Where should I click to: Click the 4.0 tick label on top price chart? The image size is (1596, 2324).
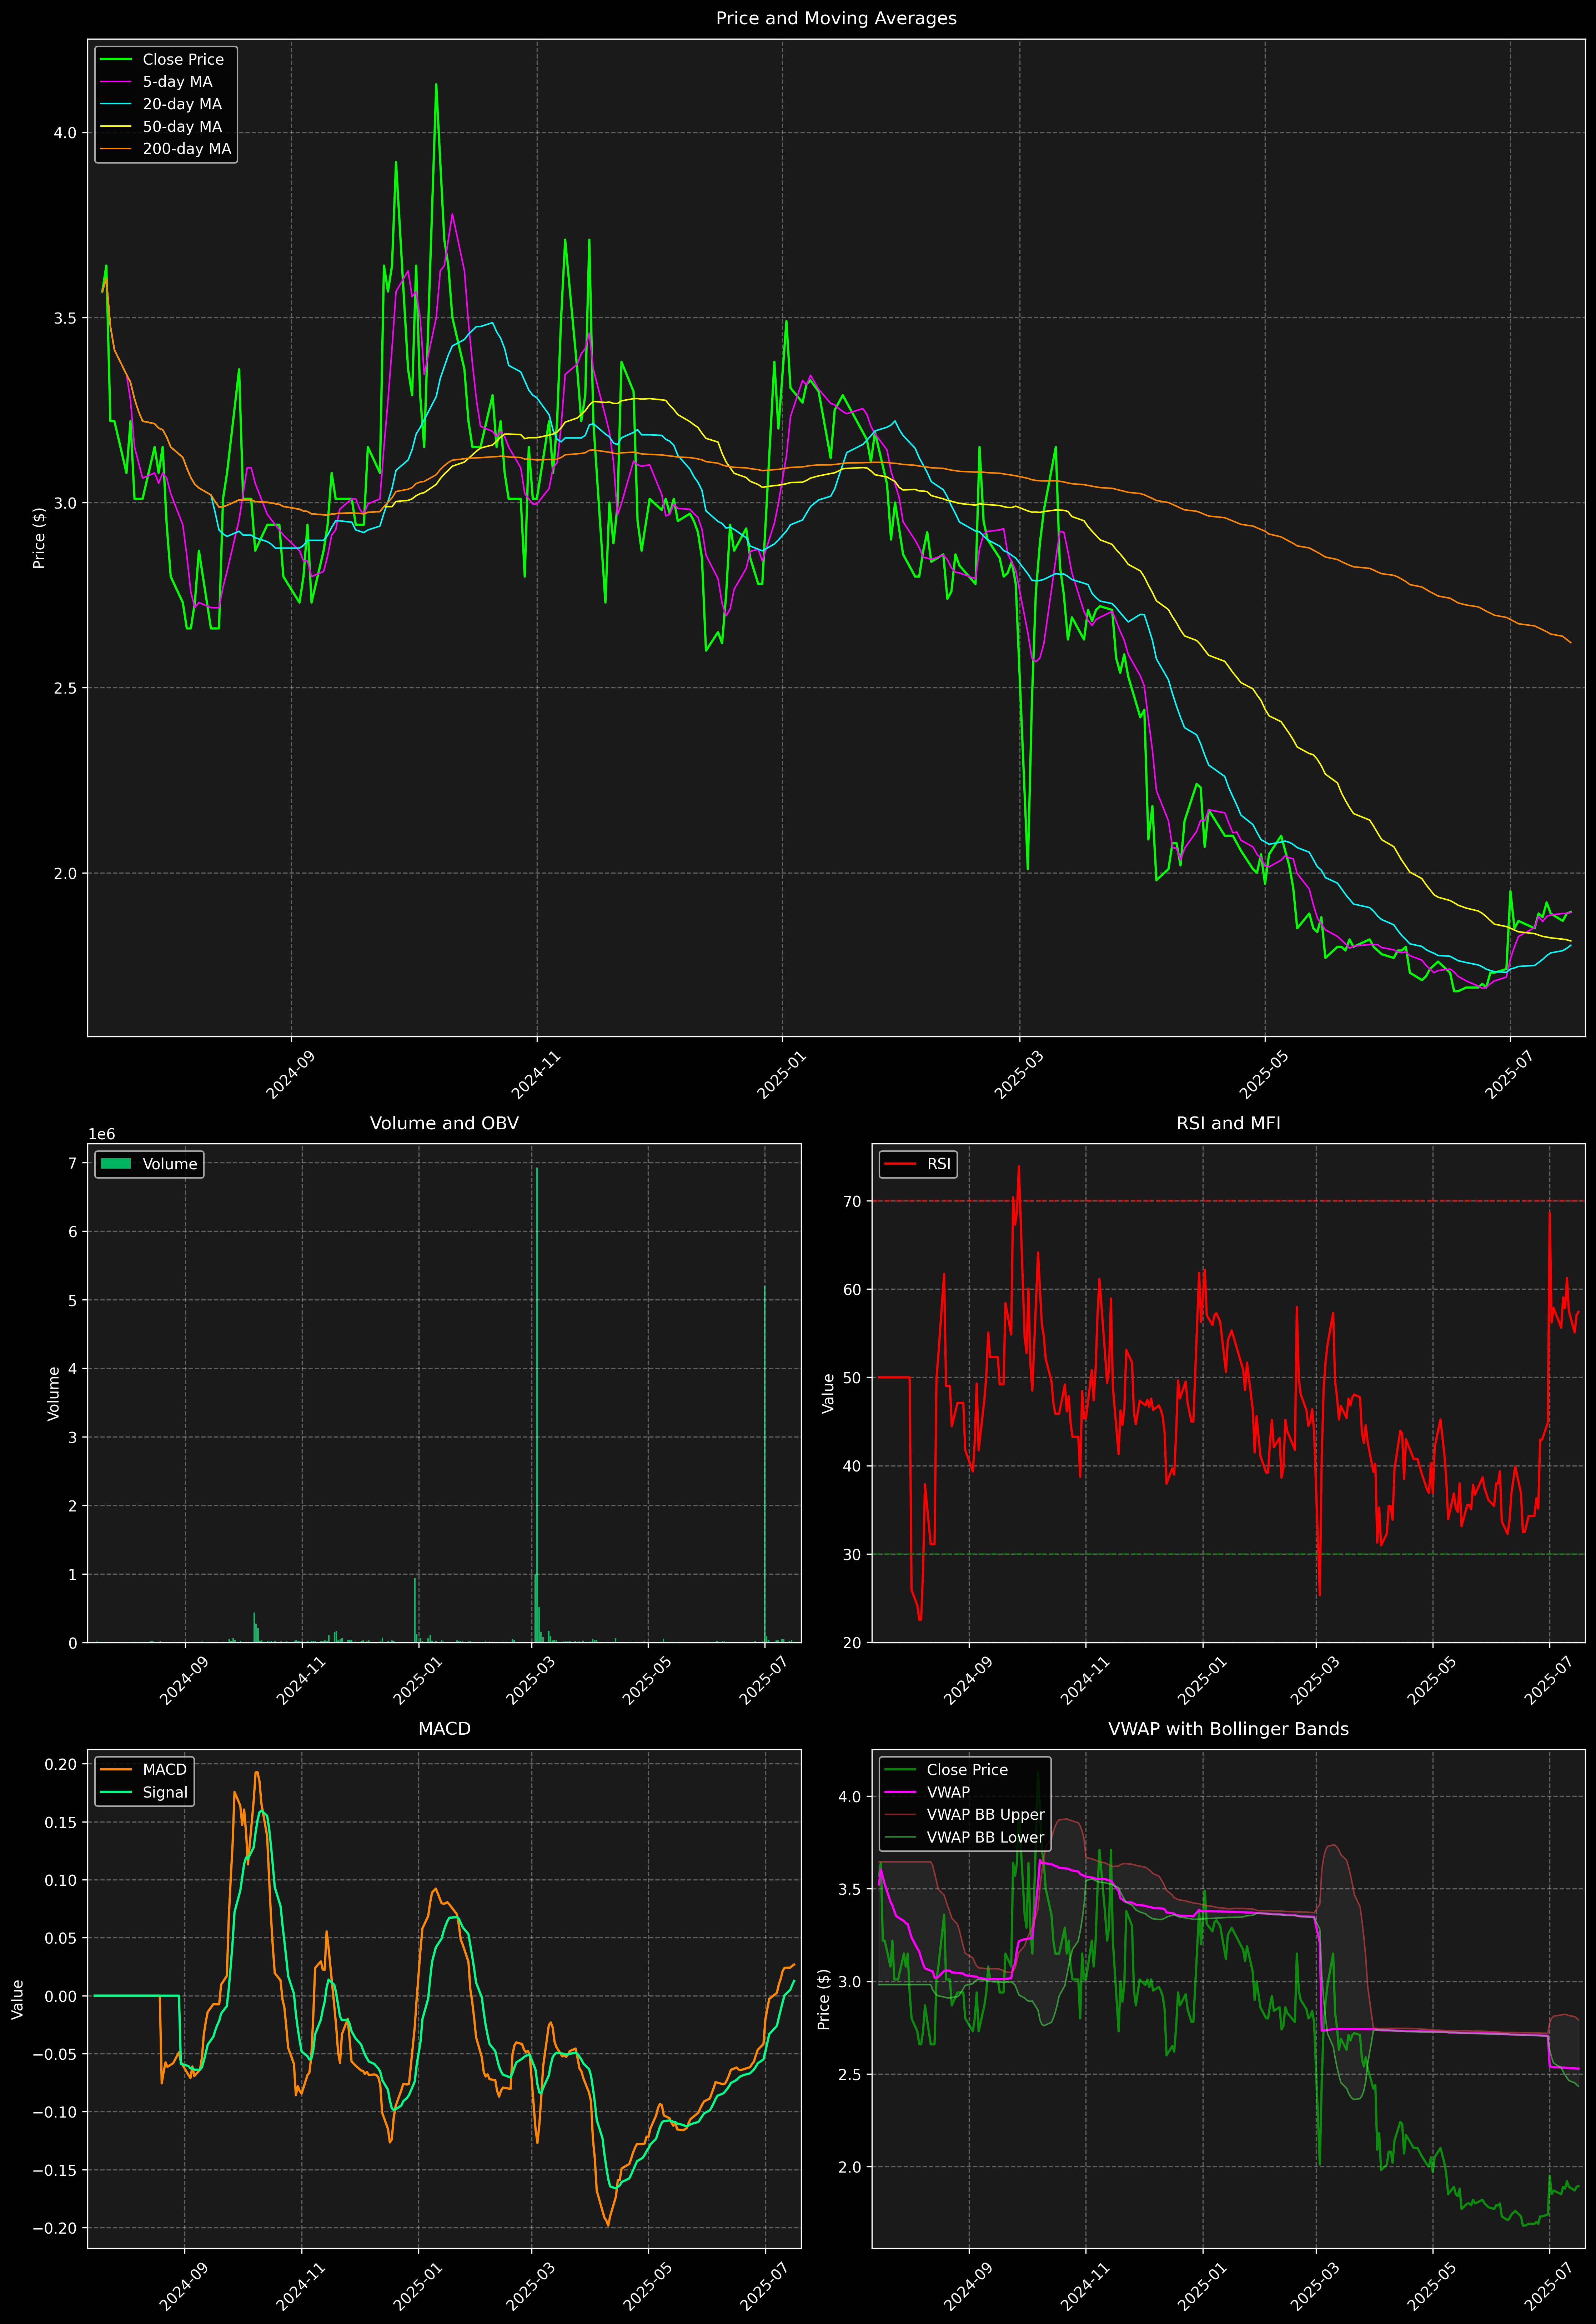[65, 133]
